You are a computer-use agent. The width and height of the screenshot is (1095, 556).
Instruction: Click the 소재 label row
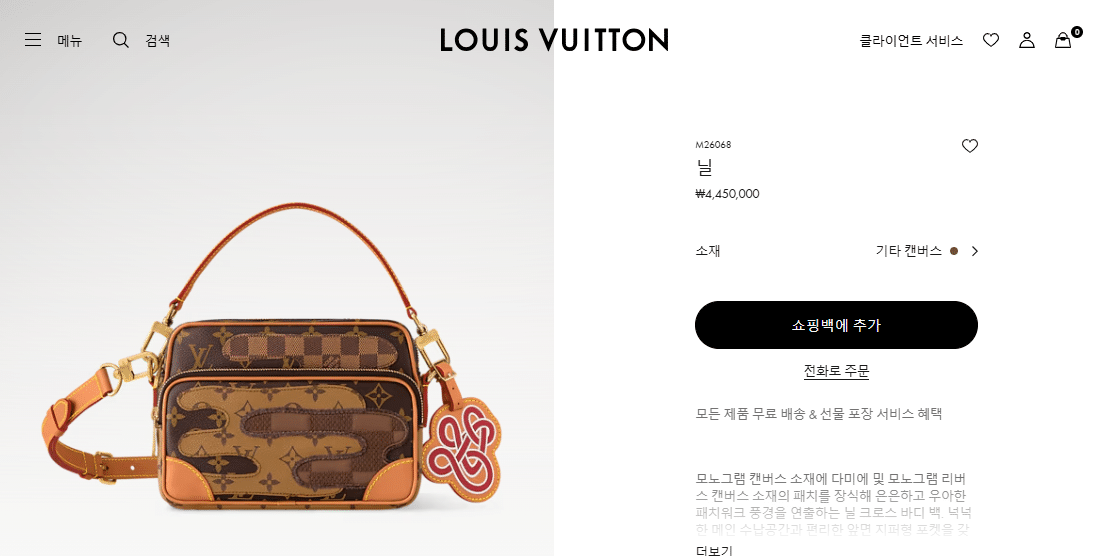click(x=836, y=251)
